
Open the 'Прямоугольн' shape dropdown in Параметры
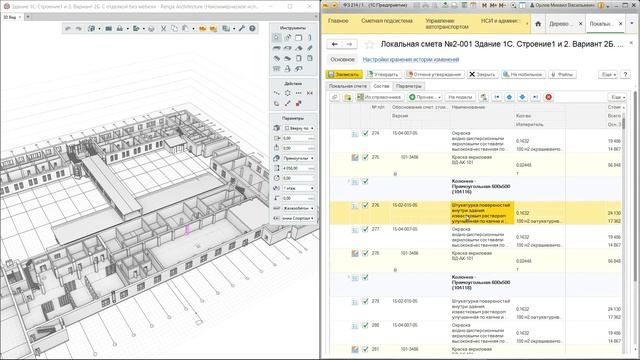(299, 158)
